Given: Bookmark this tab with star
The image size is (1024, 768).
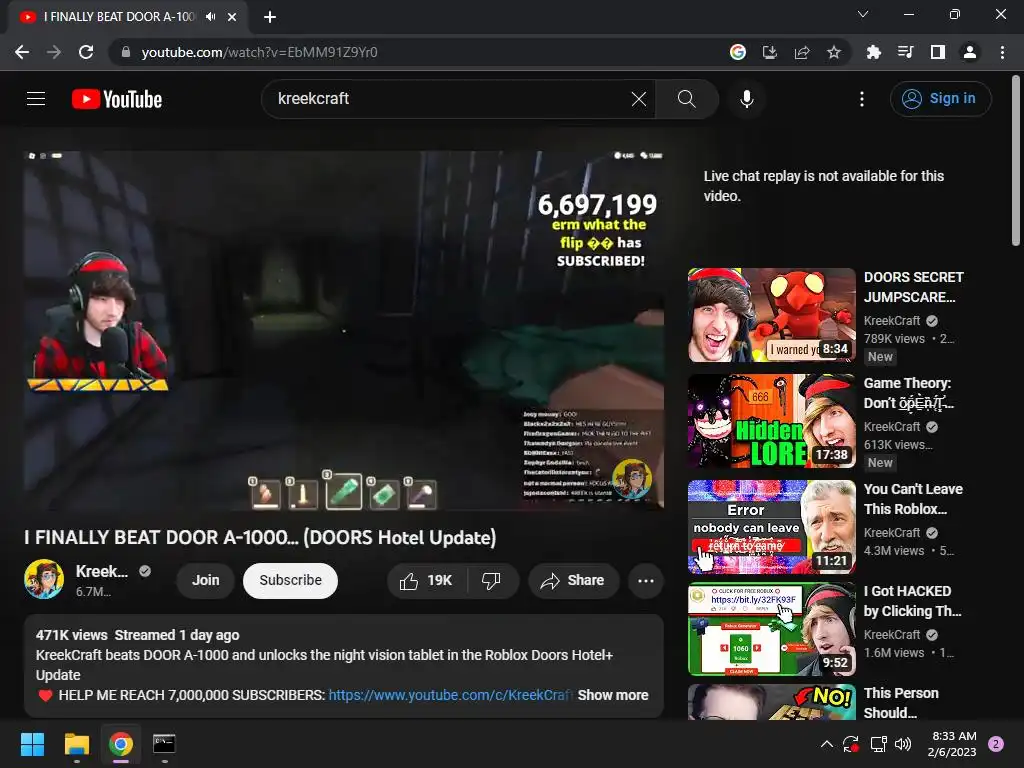Looking at the screenshot, I should click(x=834, y=52).
